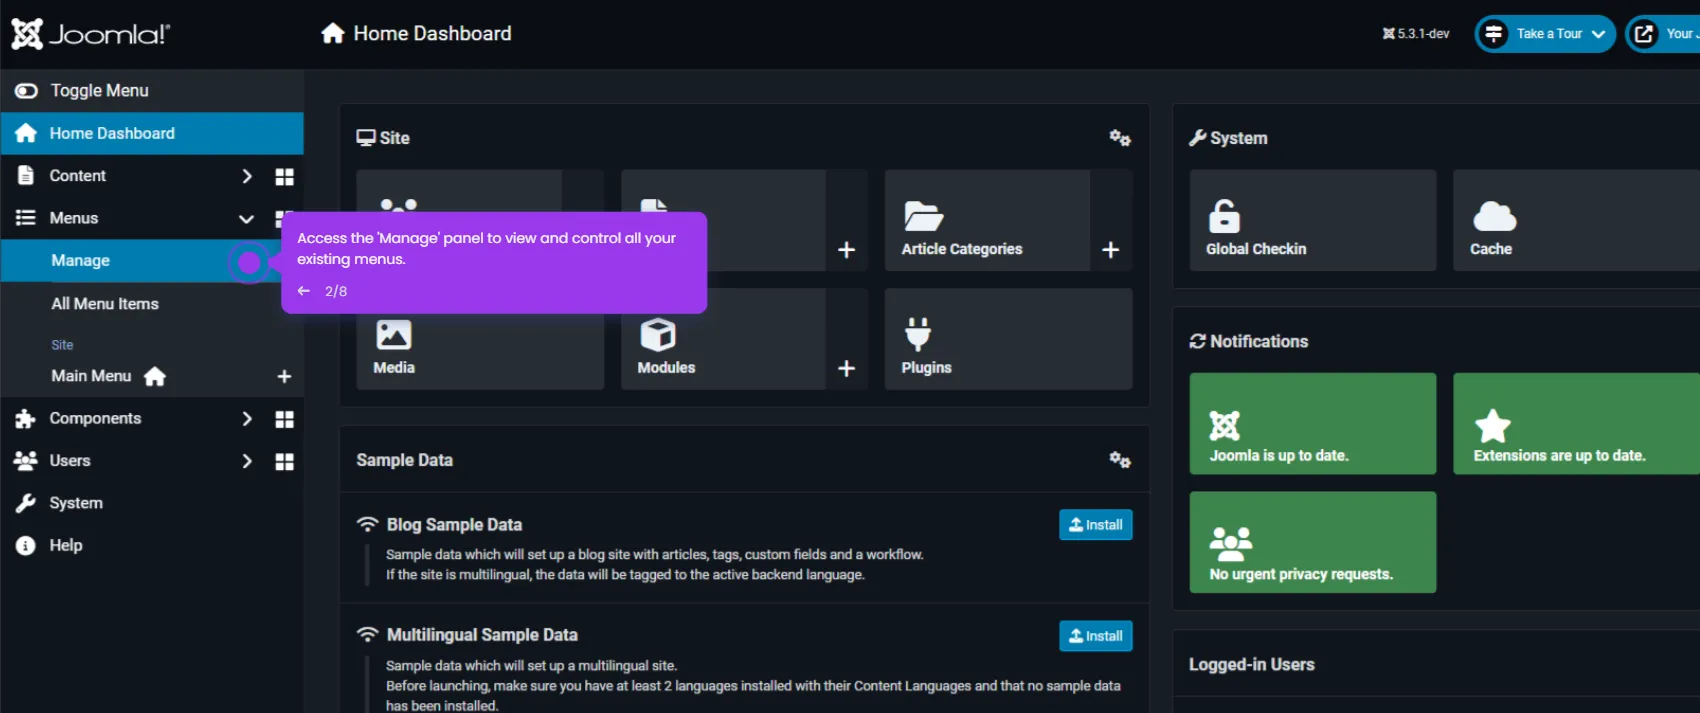Click the Site label under Menus

pos(62,345)
